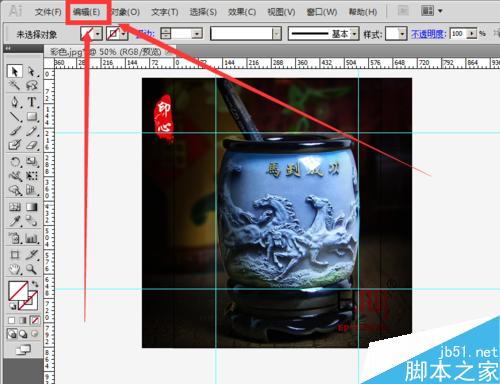Open the fill color dropdown in the control bar
Screen dimensions: 500x384
coord(98,34)
